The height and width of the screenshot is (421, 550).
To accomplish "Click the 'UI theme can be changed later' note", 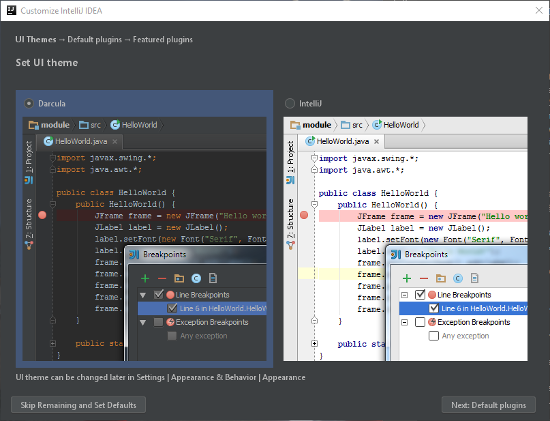I will pyautogui.click(x=160, y=377).
